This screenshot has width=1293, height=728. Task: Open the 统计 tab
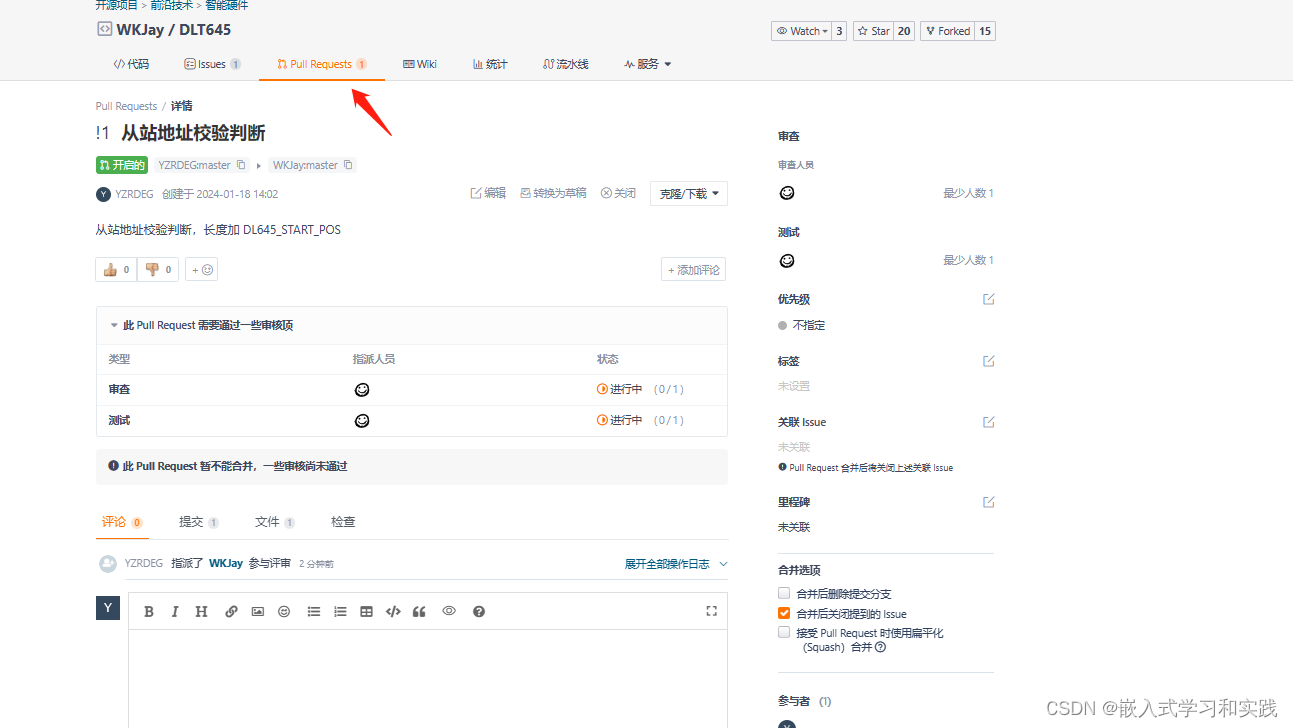(490, 64)
